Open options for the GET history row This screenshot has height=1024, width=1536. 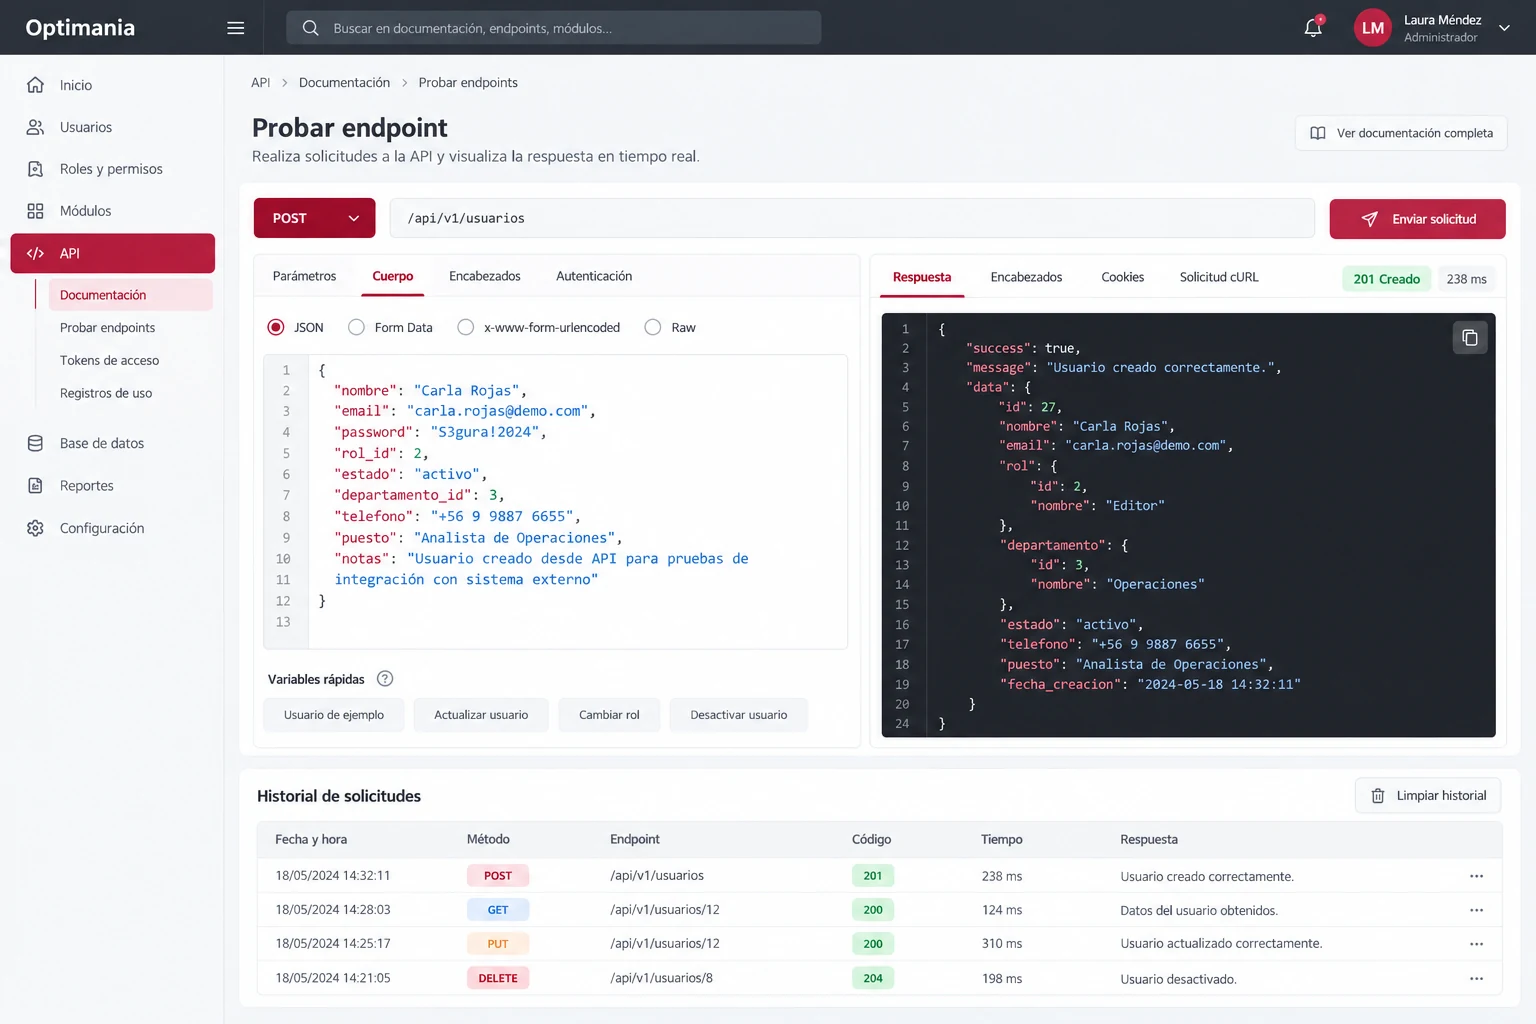[1476, 910]
